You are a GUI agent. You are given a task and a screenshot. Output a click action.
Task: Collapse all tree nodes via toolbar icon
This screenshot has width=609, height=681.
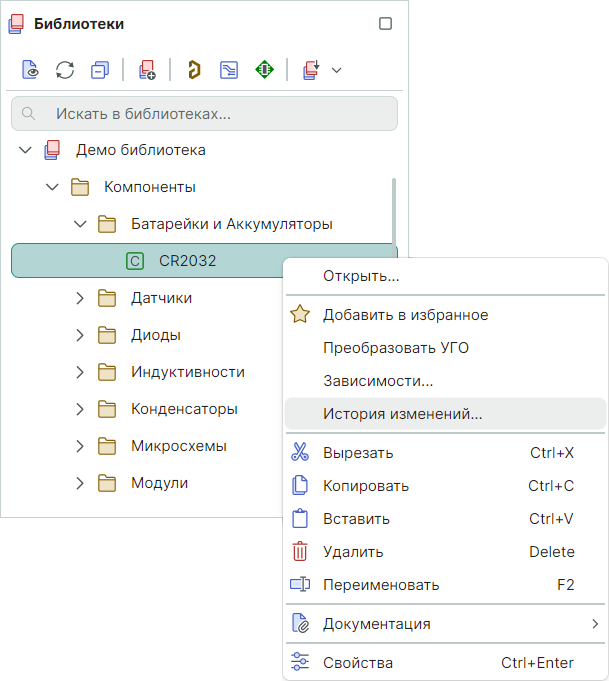click(x=99, y=70)
